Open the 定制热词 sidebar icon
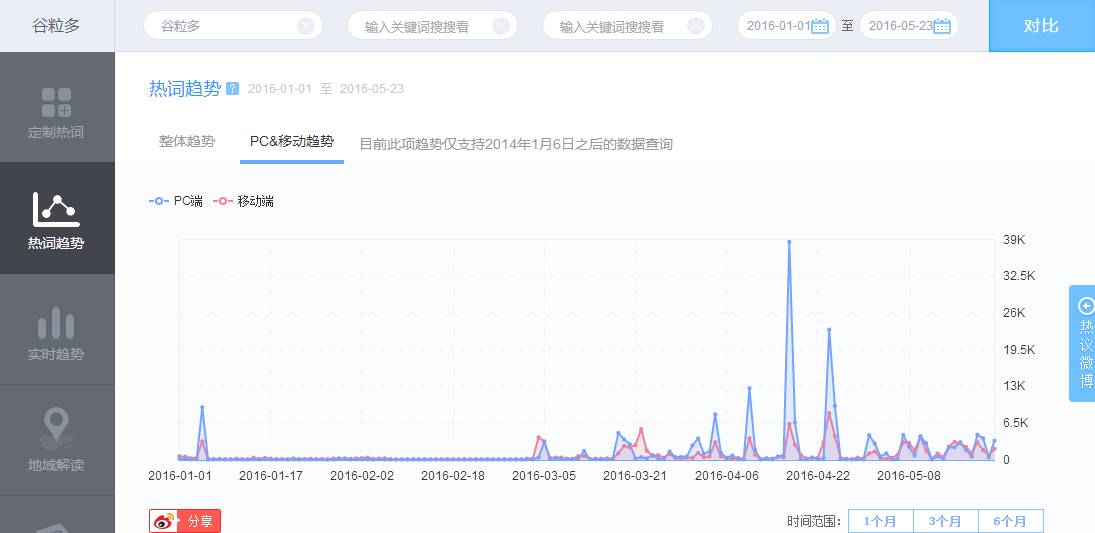 click(56, 103)
